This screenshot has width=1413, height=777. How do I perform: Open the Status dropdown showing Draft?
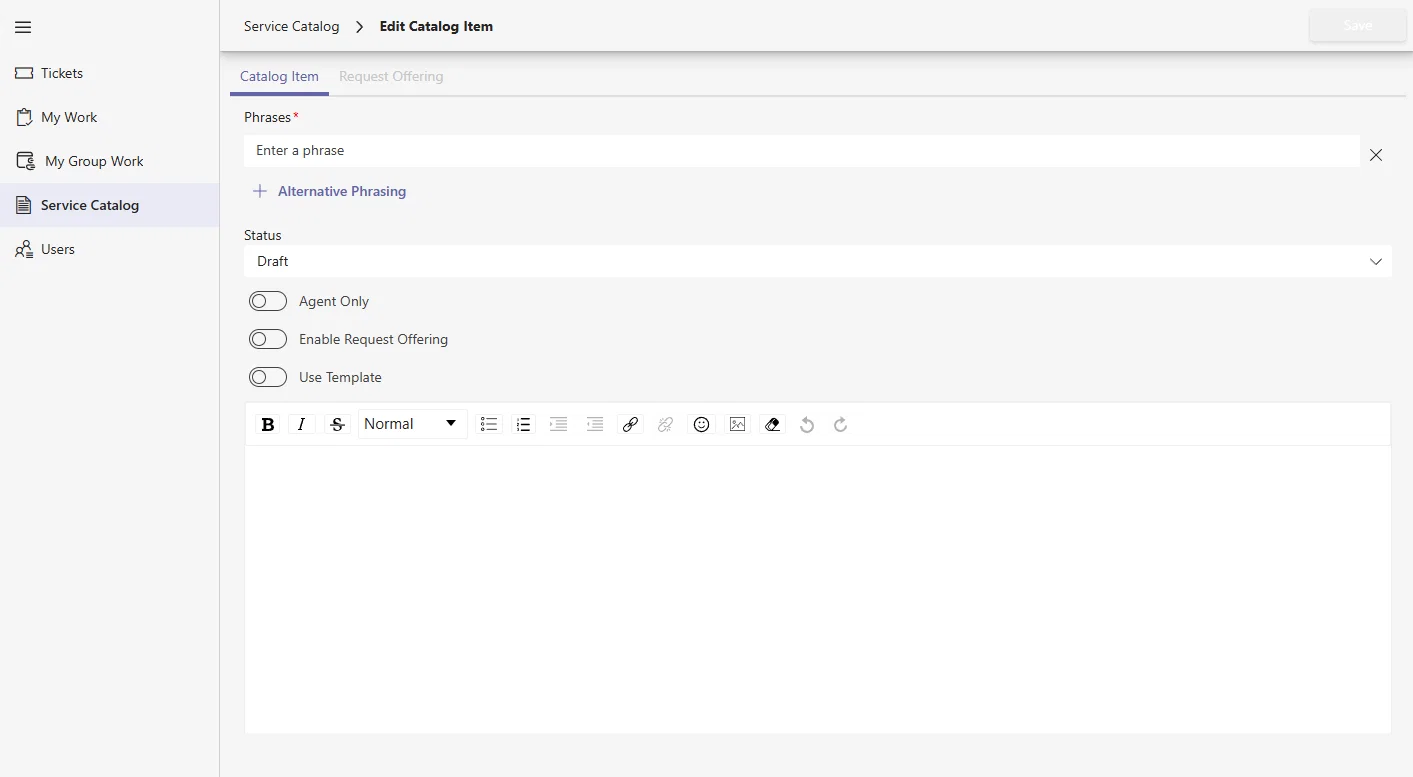[818, 261]
